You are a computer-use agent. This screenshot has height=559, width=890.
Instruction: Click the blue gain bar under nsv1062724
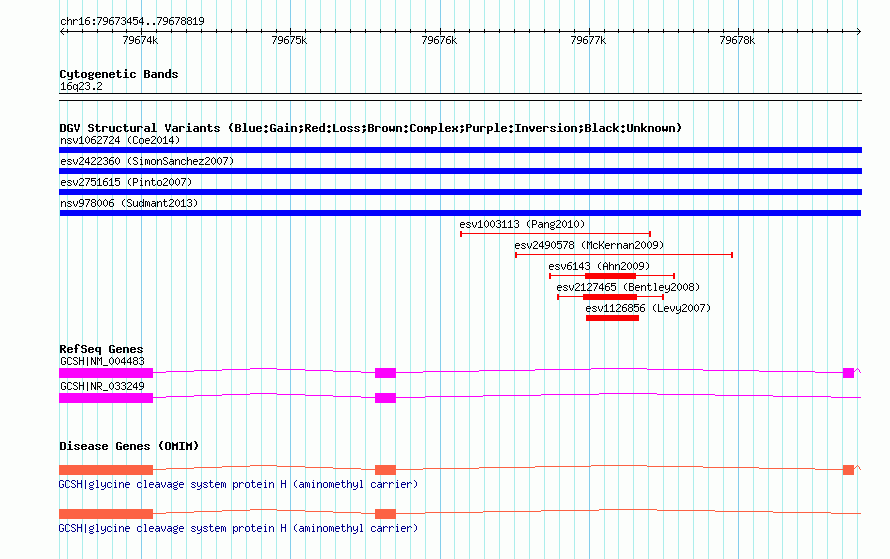click(x=460, y=150)
